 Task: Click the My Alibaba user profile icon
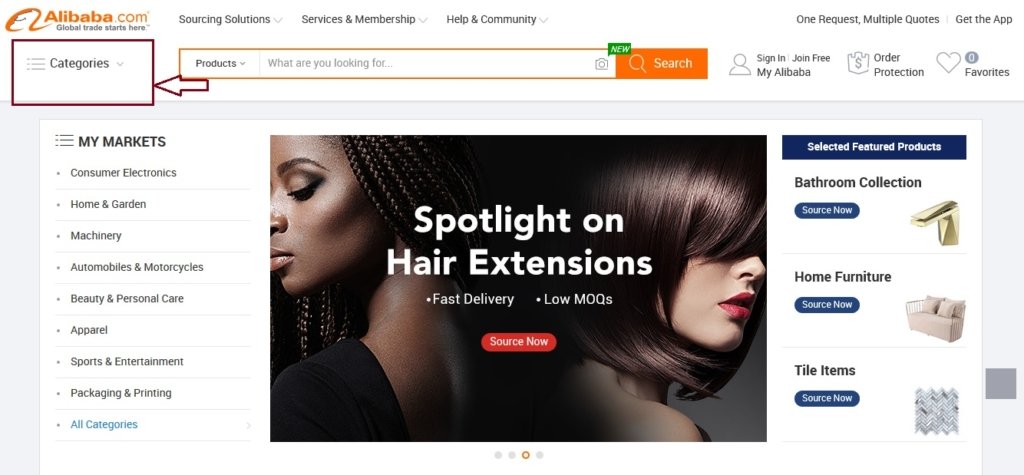(740, 64)
